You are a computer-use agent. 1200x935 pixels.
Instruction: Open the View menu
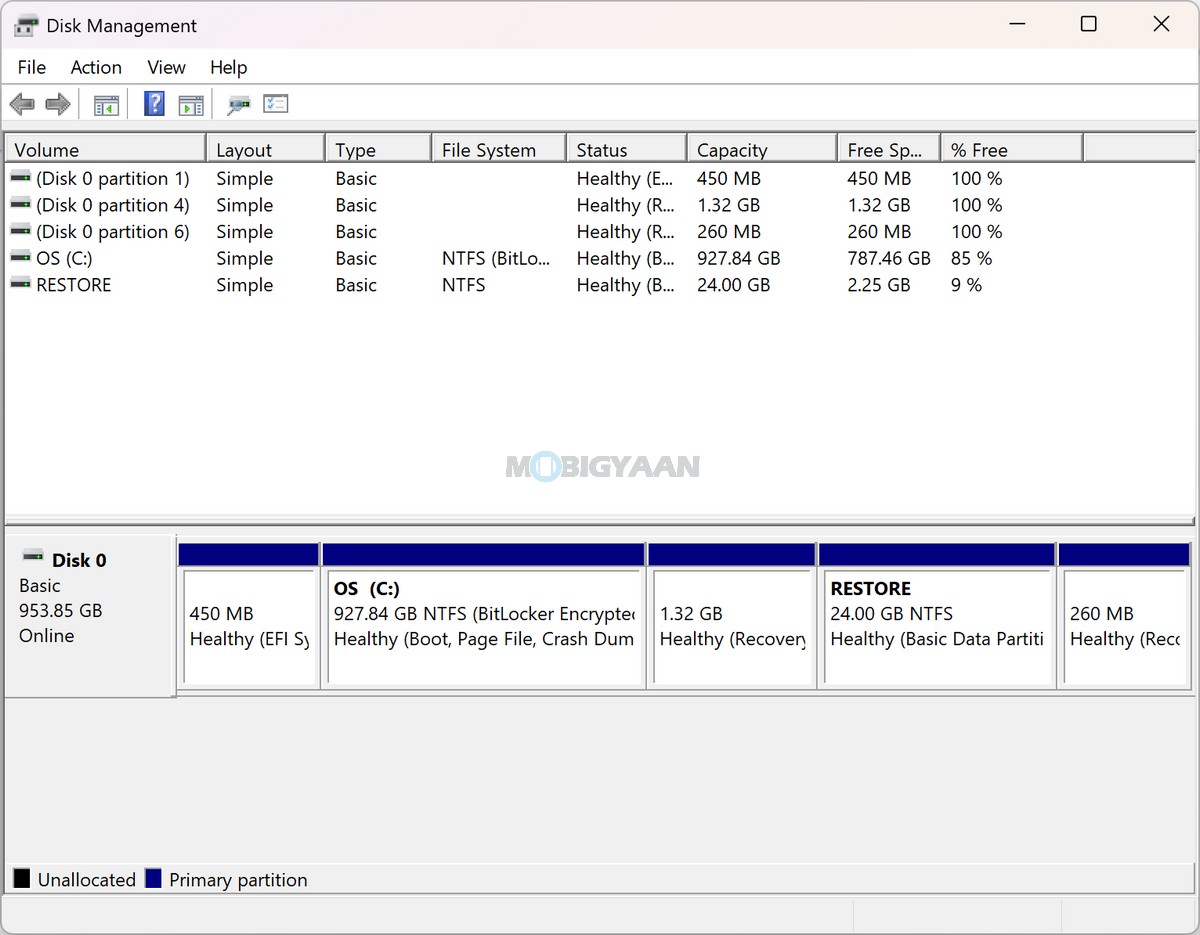[166, 67]
